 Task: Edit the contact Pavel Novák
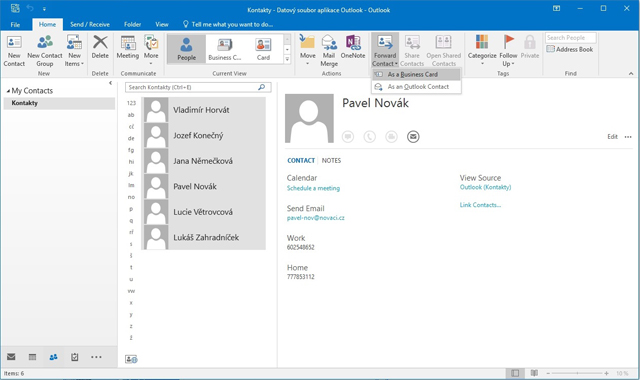612,137
